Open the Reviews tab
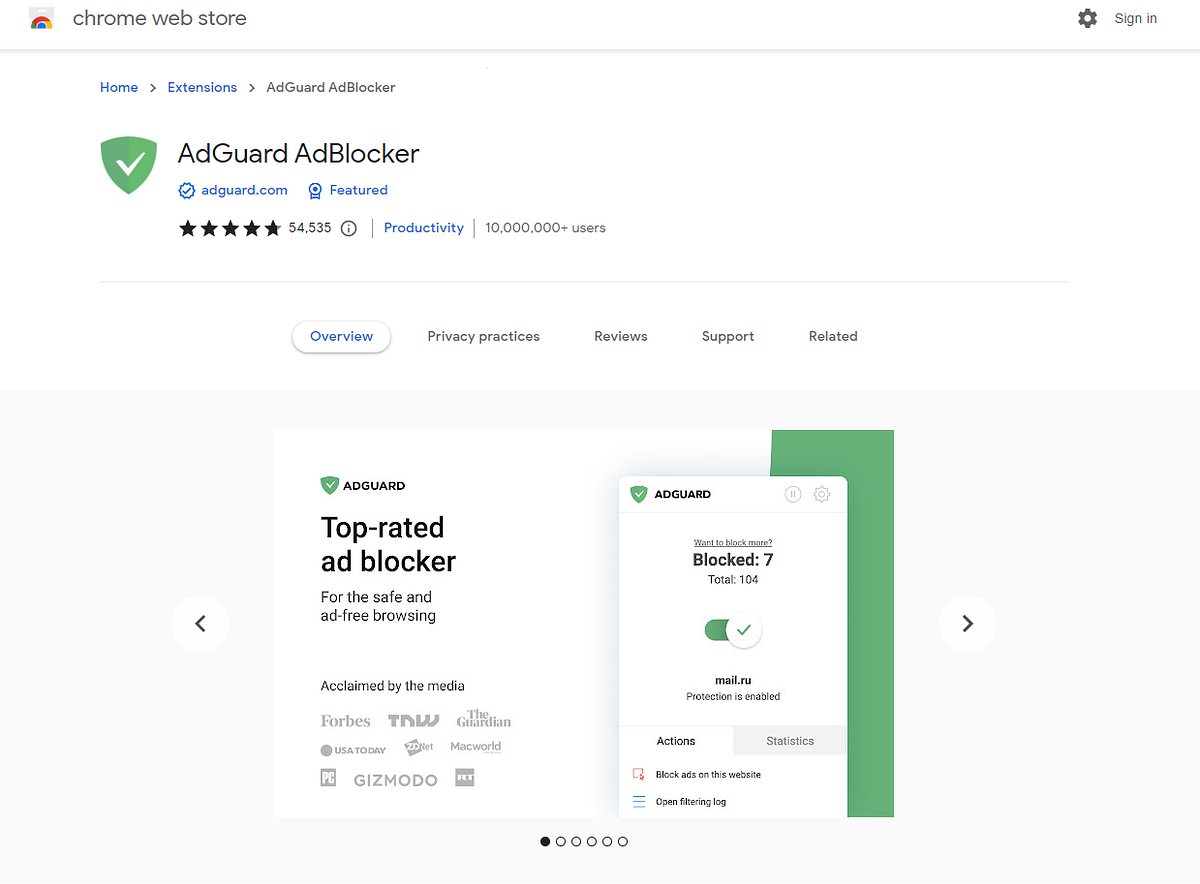 point(620,336)
